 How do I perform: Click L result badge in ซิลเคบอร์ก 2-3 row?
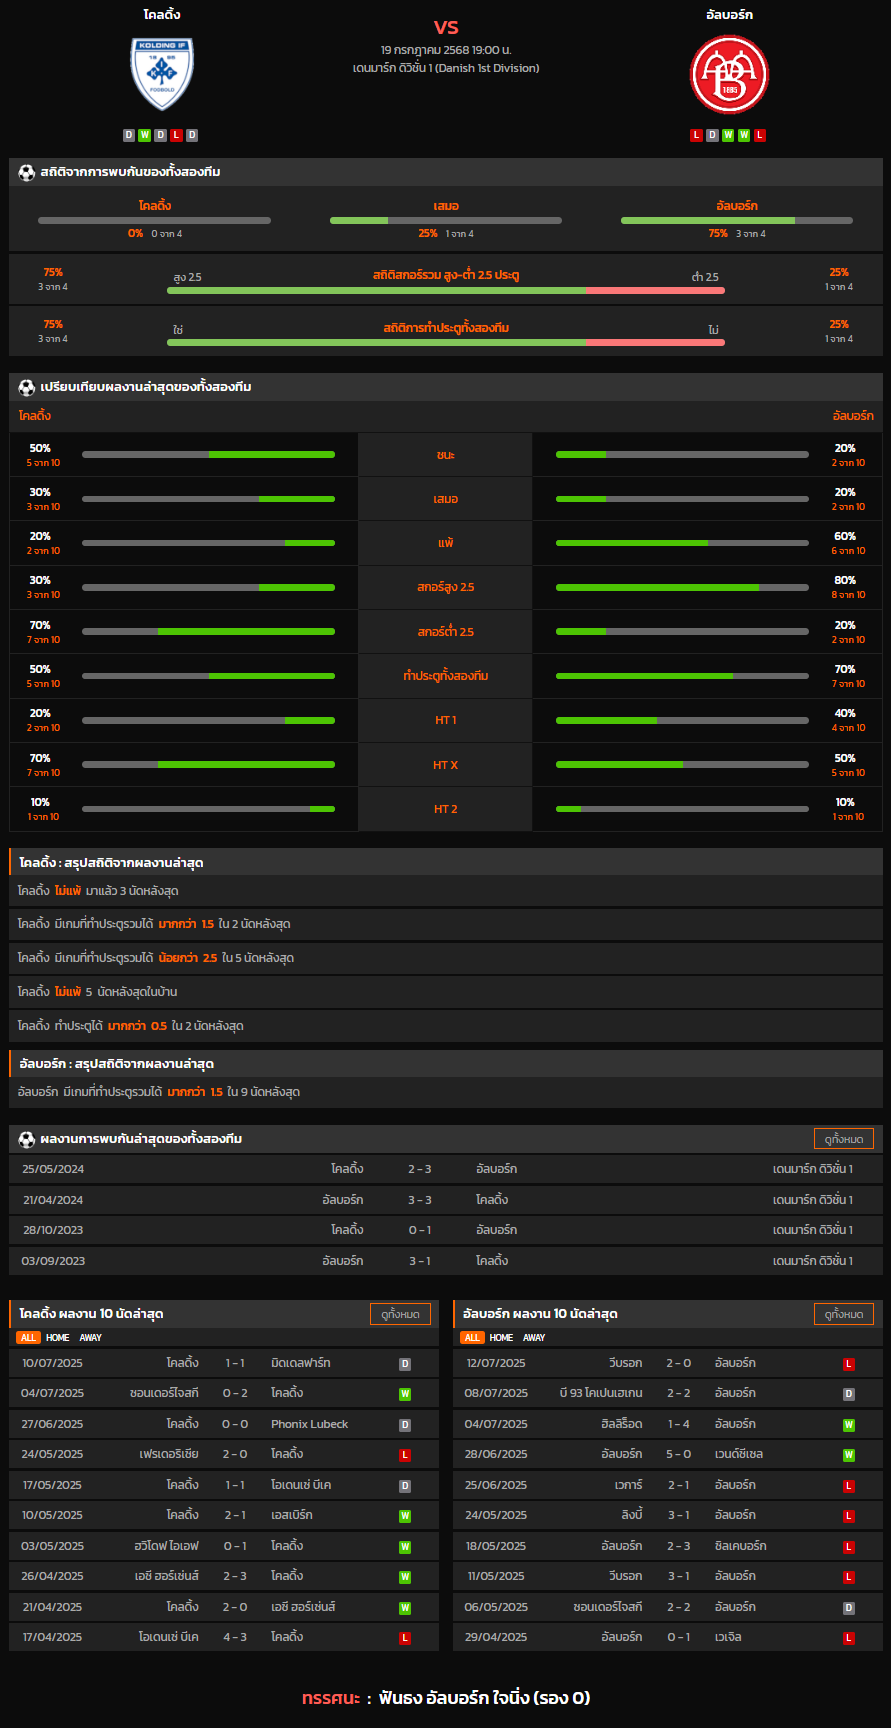tap(849, 1547)
